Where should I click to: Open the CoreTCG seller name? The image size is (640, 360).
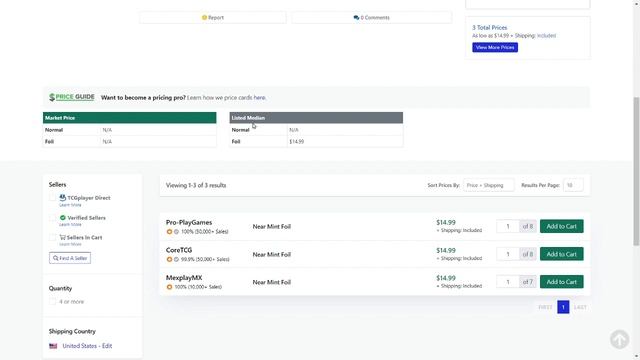pyautogui.click(x=179, y=250)
